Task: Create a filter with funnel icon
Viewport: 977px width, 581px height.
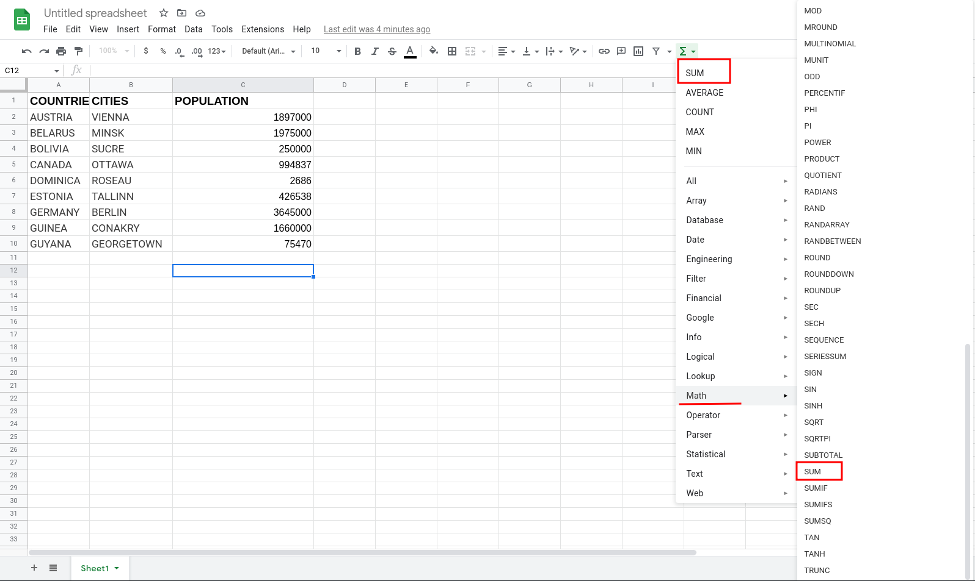Action: click(x=656, y=51)
